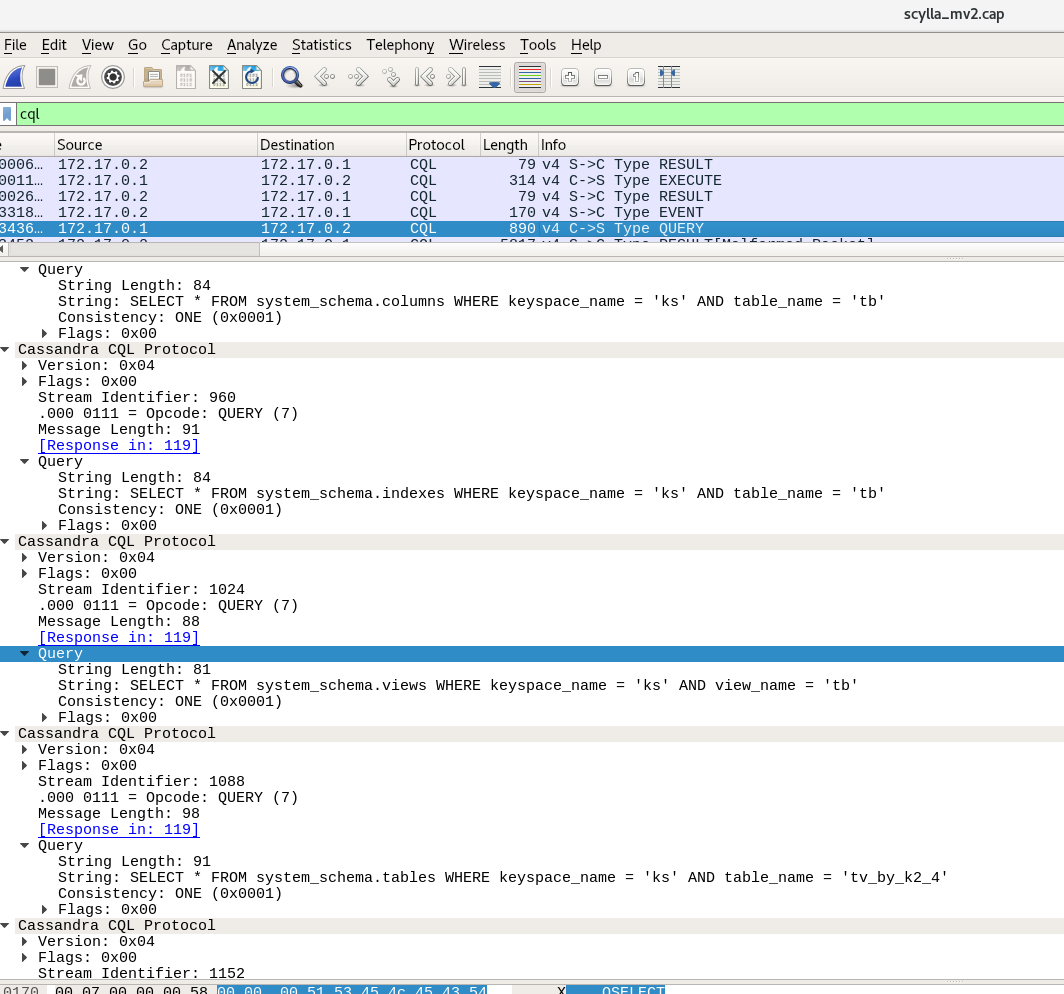Expand the Version: 0x04 field
Image resolution: width=1064 pixels, height=994 pixels.
tap(23, 749)
